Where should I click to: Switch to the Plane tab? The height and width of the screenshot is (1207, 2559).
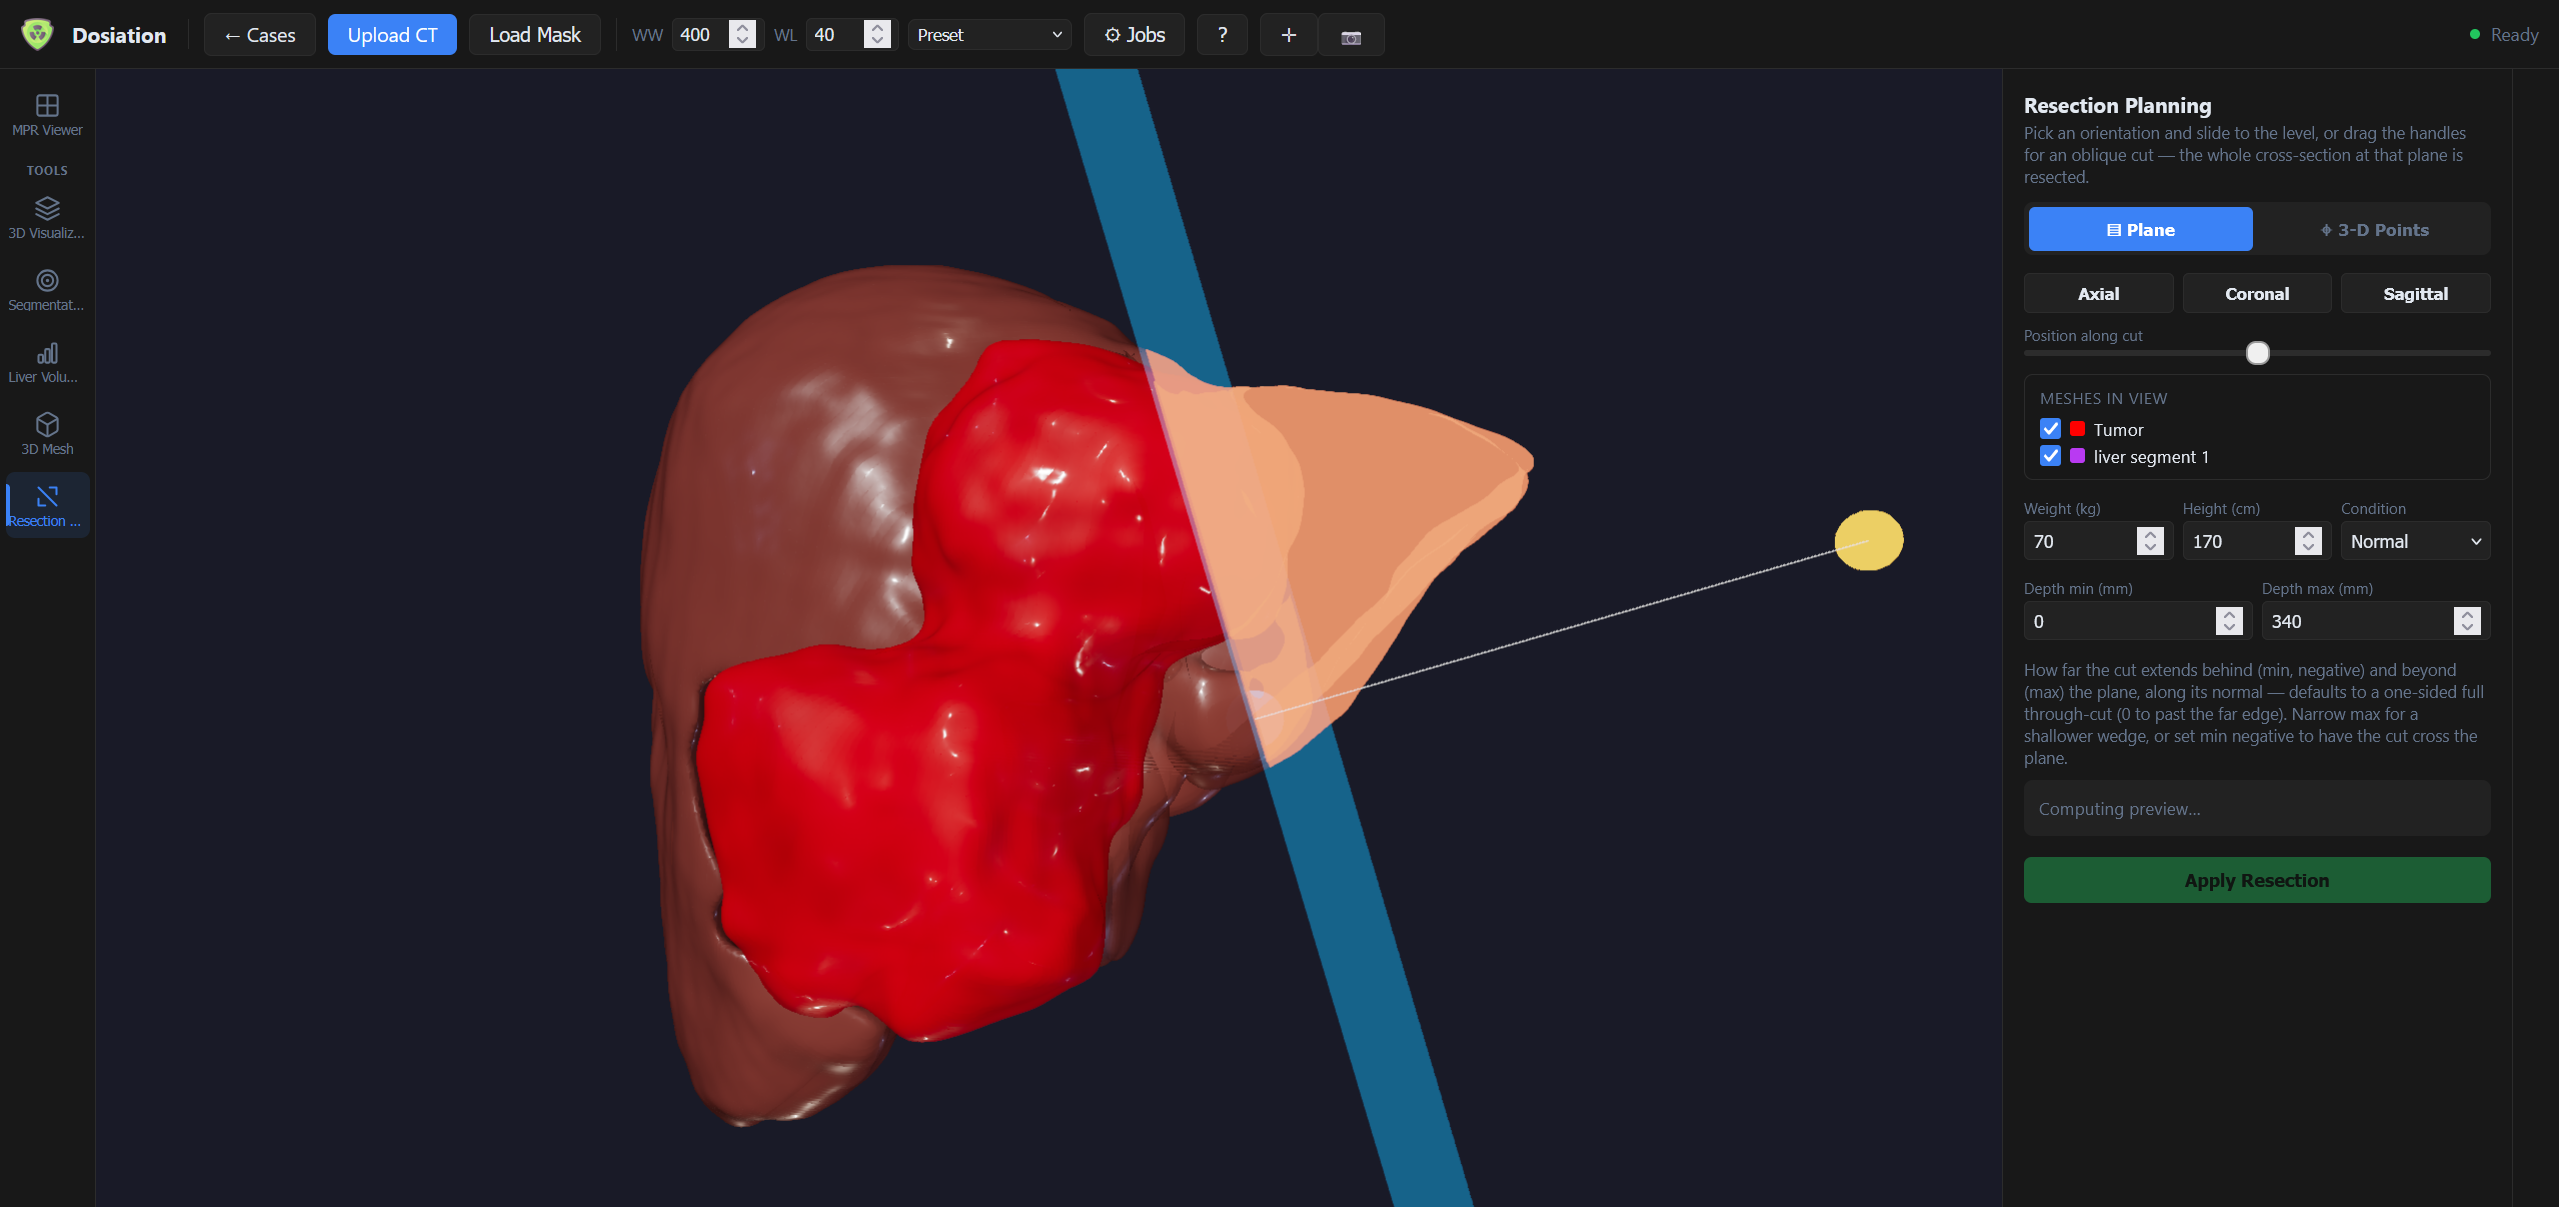pos(2140,229)
